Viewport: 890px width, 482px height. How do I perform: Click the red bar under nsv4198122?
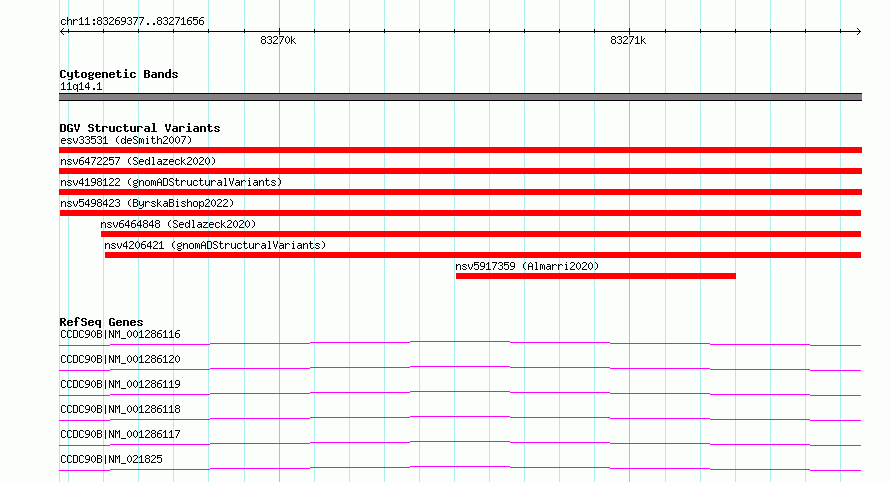click(460, 192)
